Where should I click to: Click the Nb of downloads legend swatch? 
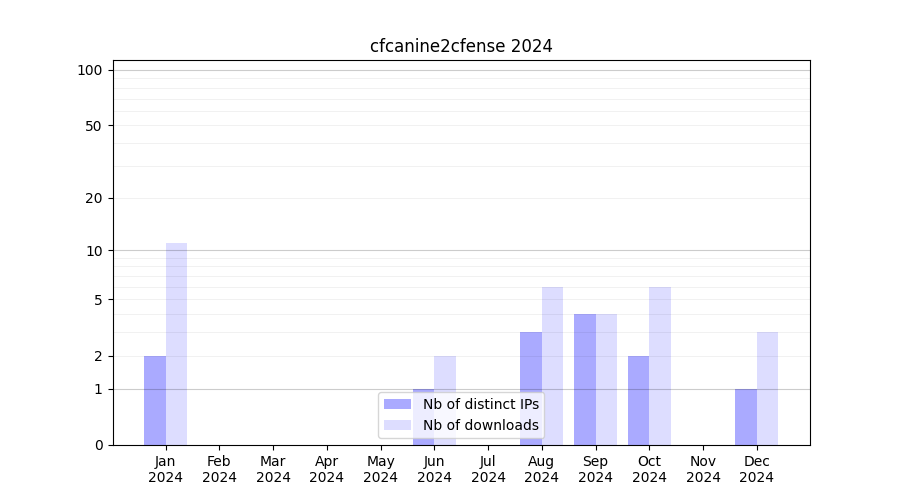tap(397, 425)
